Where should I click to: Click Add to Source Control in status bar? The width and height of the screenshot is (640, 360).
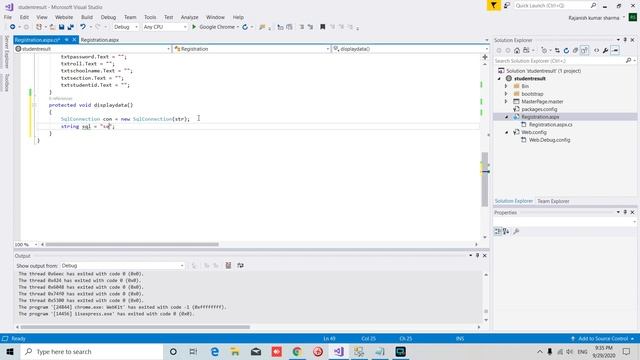(602, 338)
